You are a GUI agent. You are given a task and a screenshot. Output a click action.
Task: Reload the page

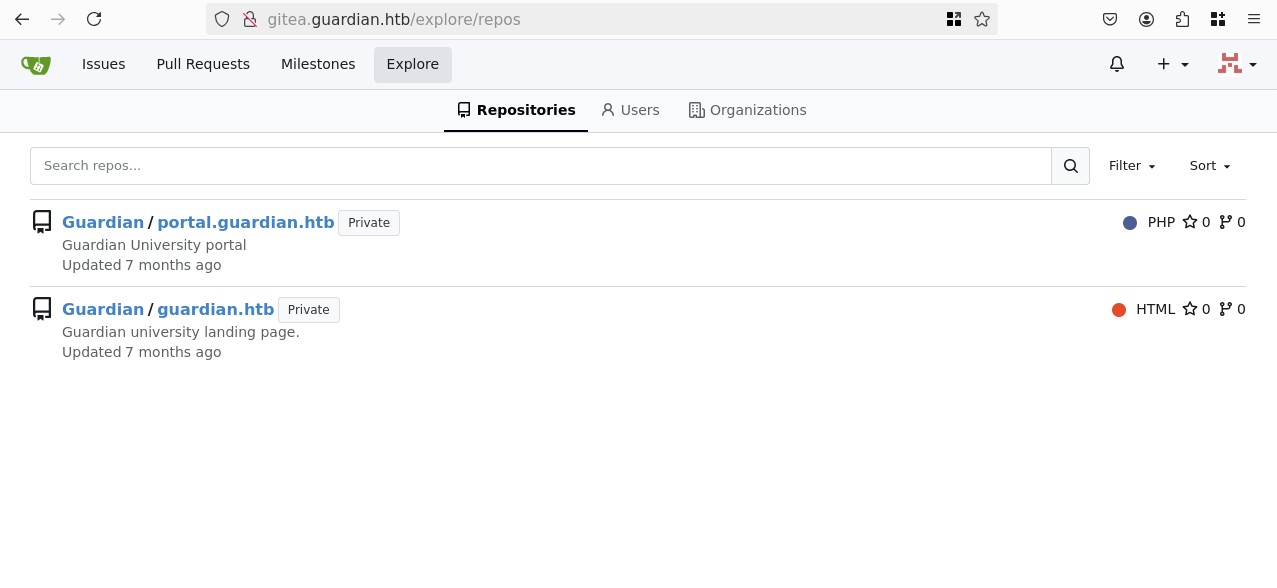pos(94,19)
